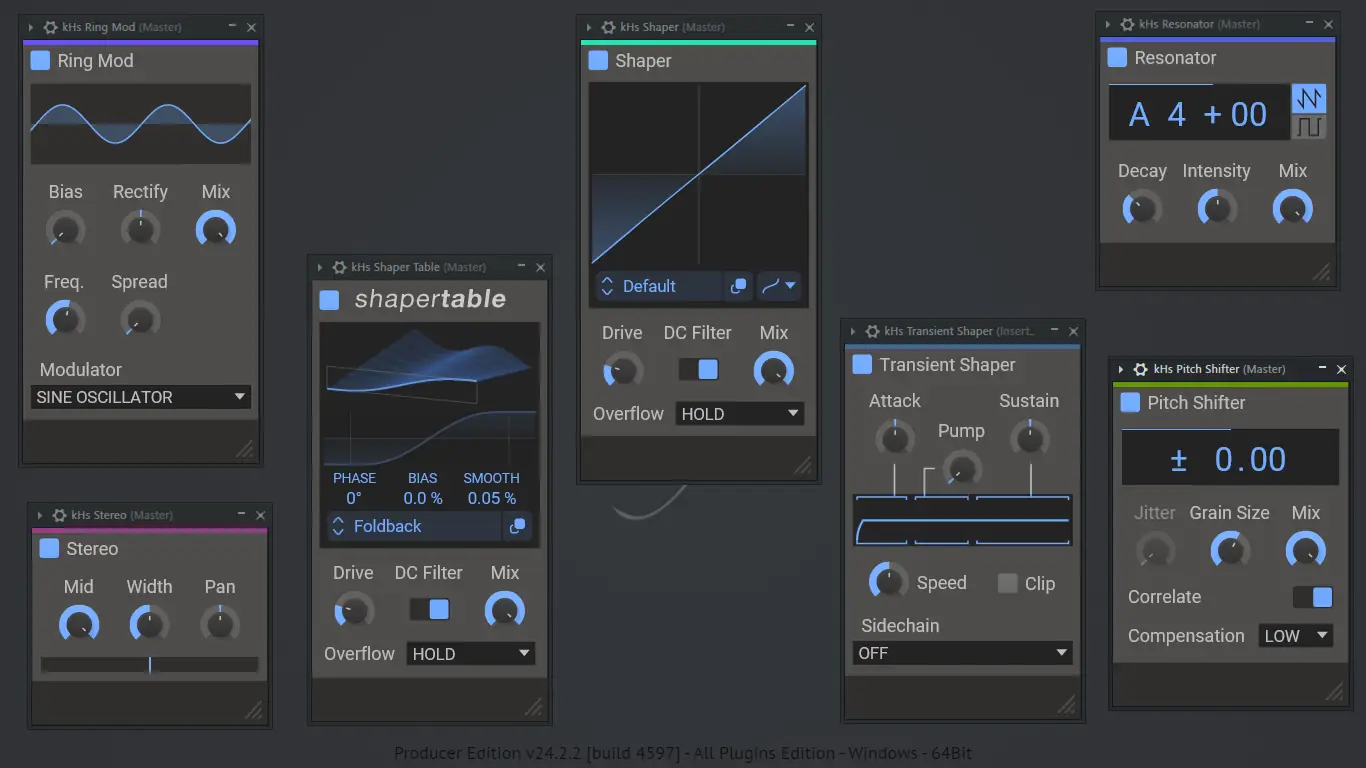The height and width of the screenshot is (768, 1366).
Task: Open the Shaper Table Overflow HOLD dropdown
Action: pos(471,654)
